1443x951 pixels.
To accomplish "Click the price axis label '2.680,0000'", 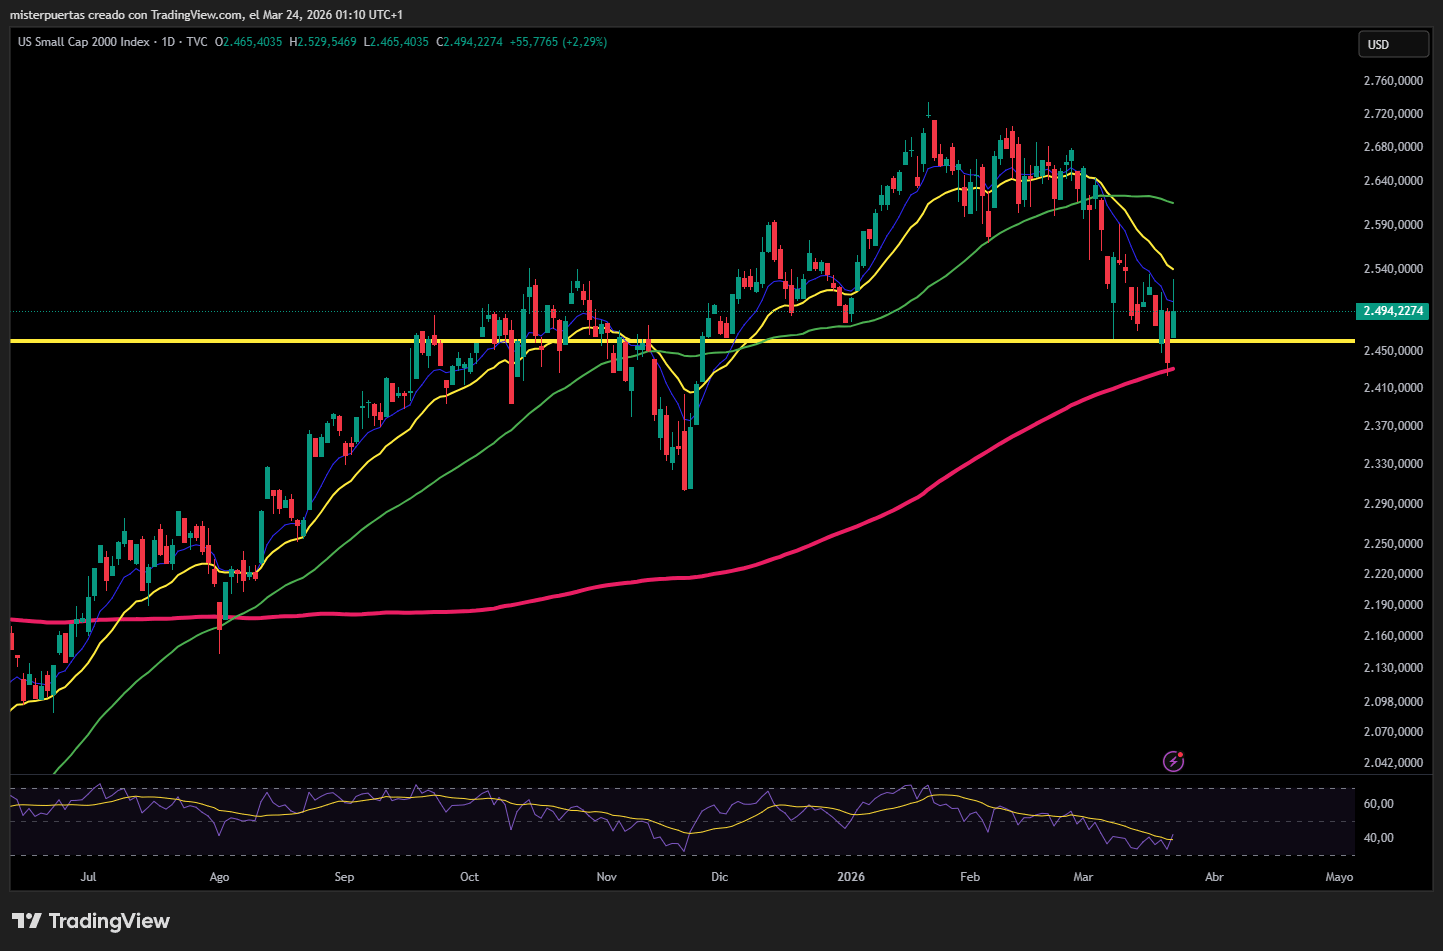I will (1393, 147).
